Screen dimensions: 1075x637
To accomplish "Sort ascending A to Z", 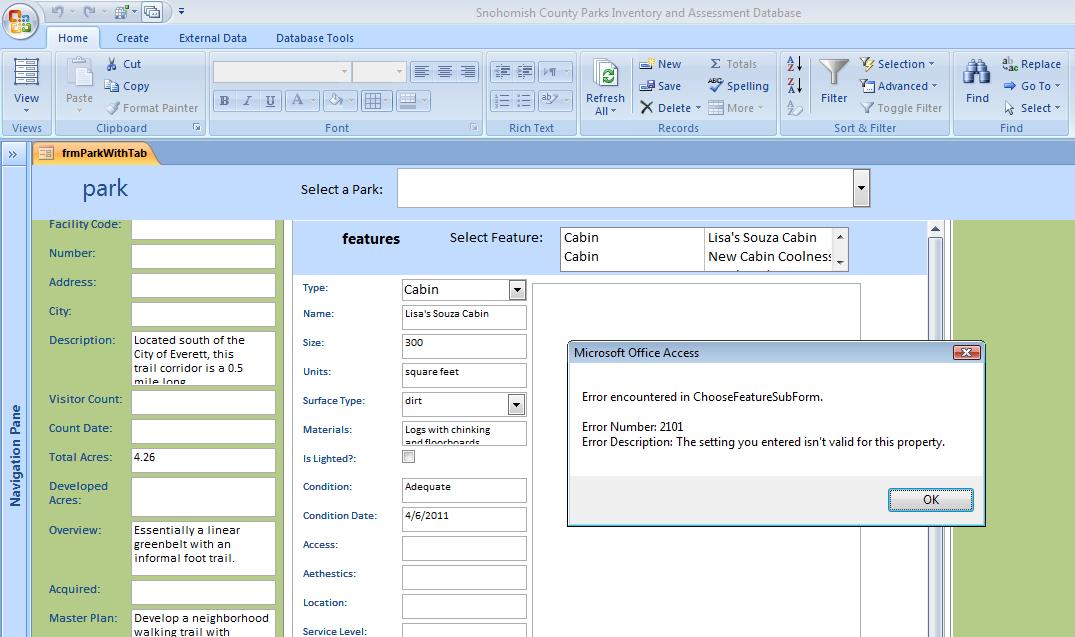I will [x=795, y=64].
